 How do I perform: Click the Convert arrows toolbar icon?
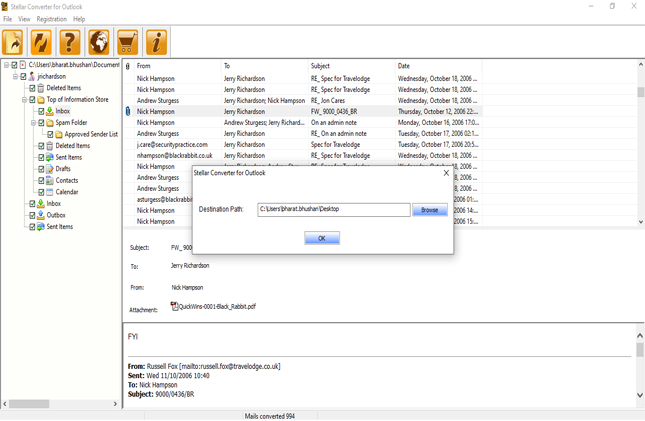[41, 42]
